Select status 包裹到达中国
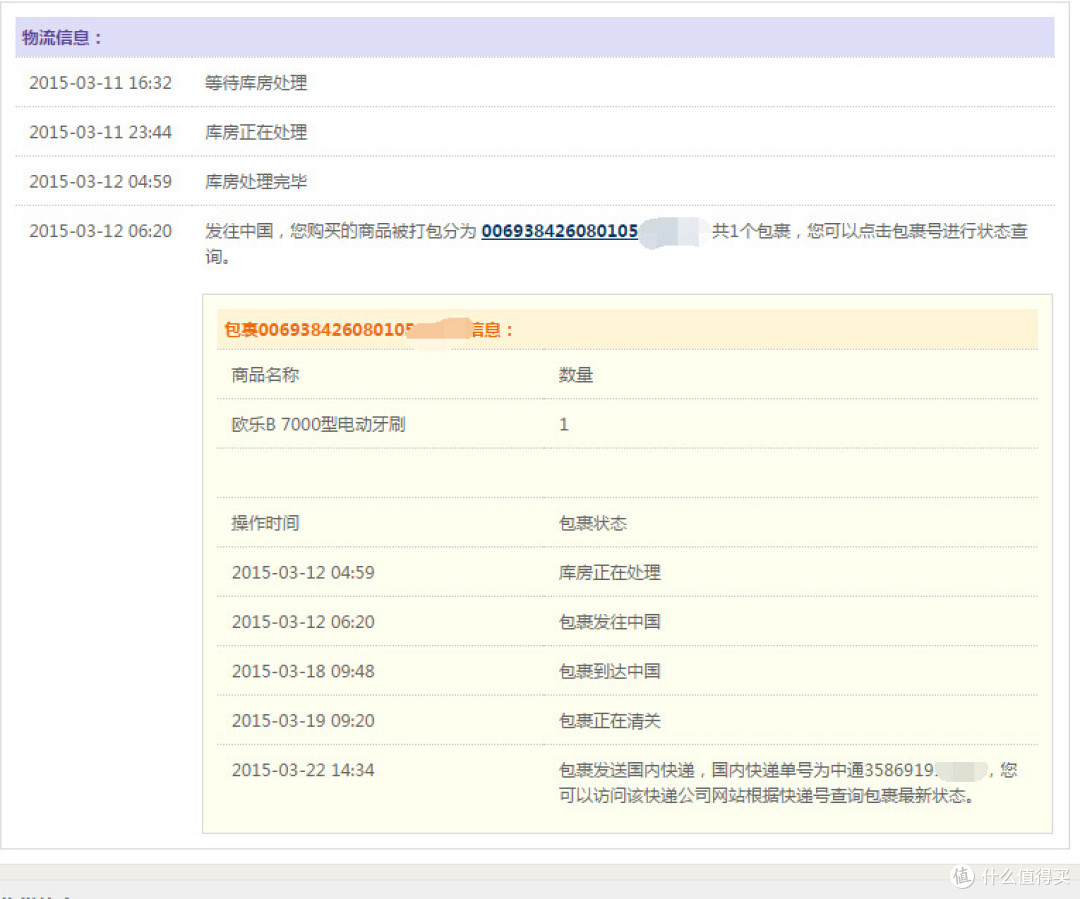The height and width of the screenshot is (899, 1080). click(x=610, y=672)
